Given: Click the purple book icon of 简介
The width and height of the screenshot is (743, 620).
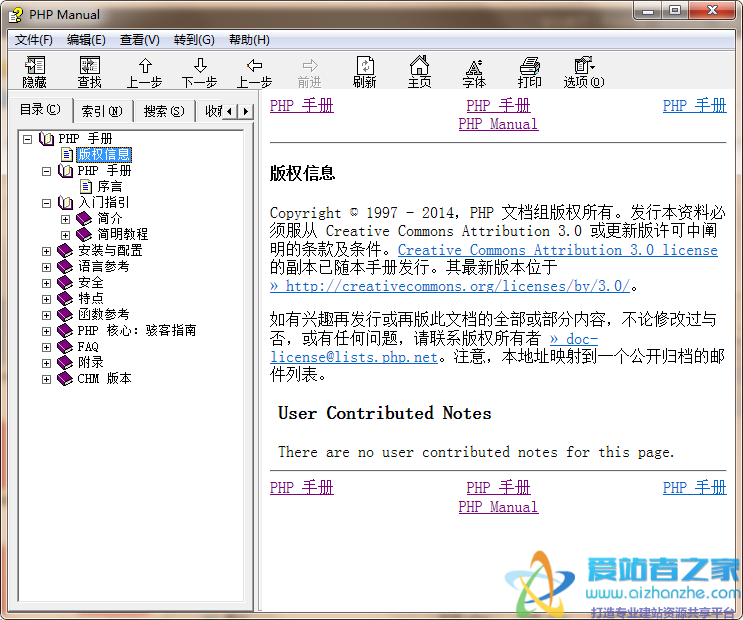Looking at the screenshot, I should point(84,219).
